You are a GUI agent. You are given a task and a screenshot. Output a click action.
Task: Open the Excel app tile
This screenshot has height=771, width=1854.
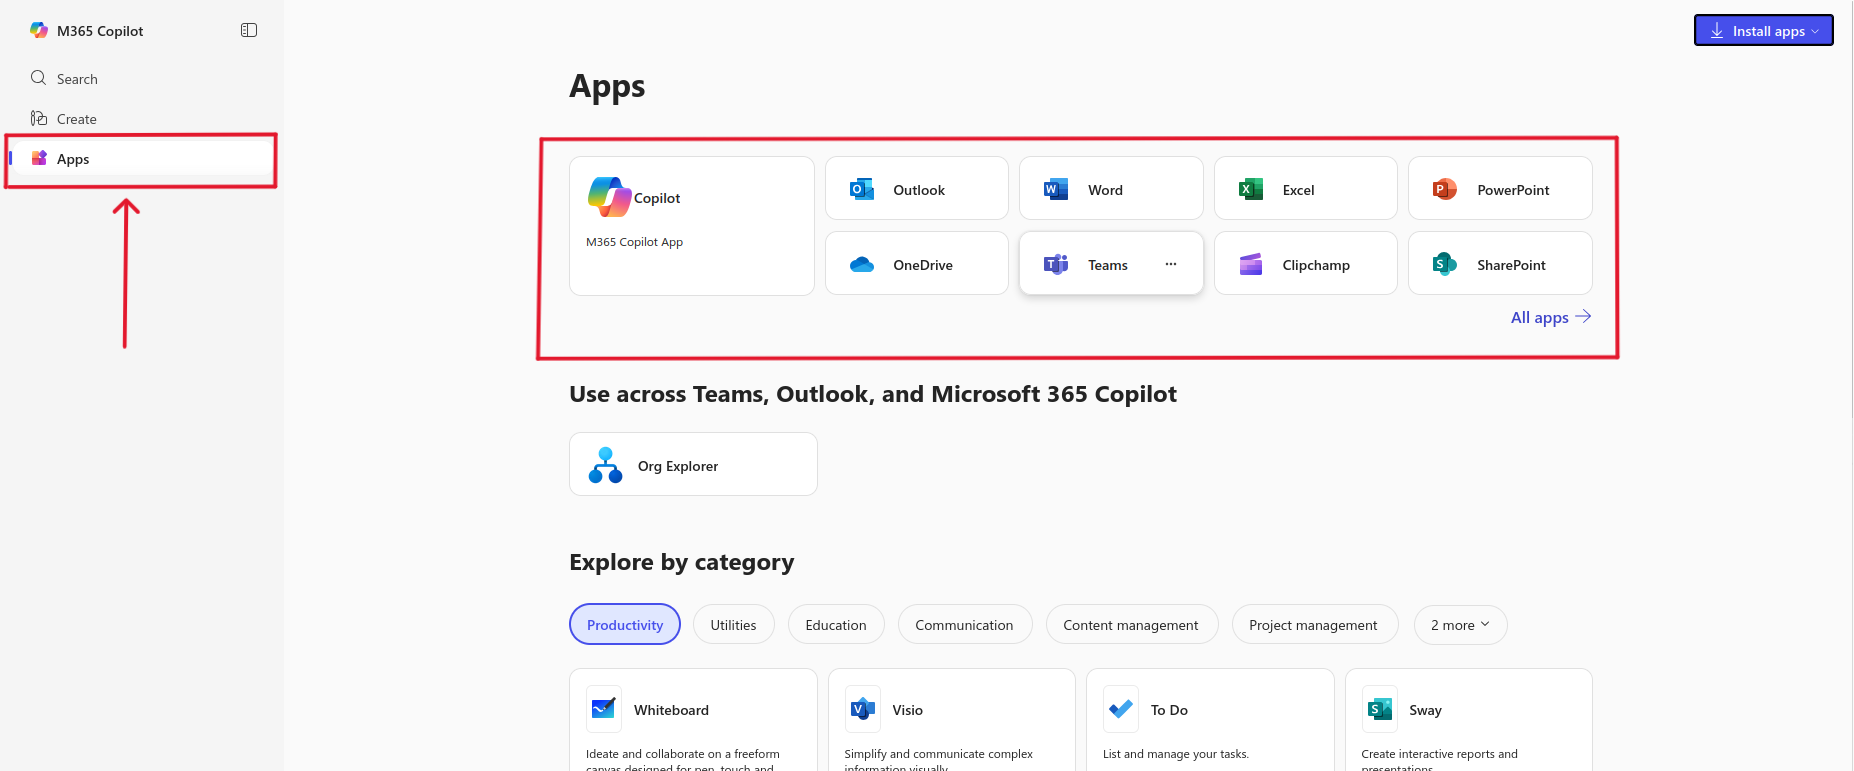[x=1304, y=189]
